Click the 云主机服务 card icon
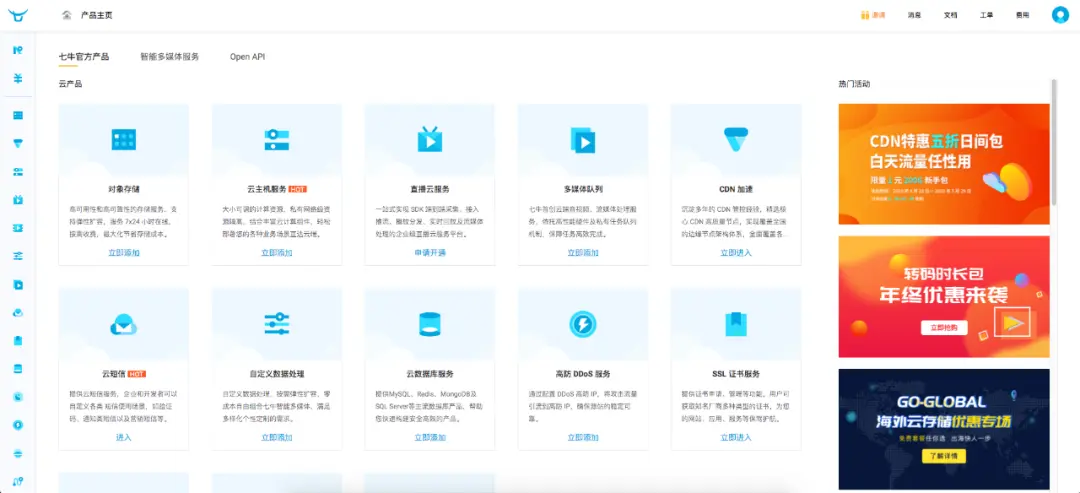 pyautogui.click(x=276, y=140)
